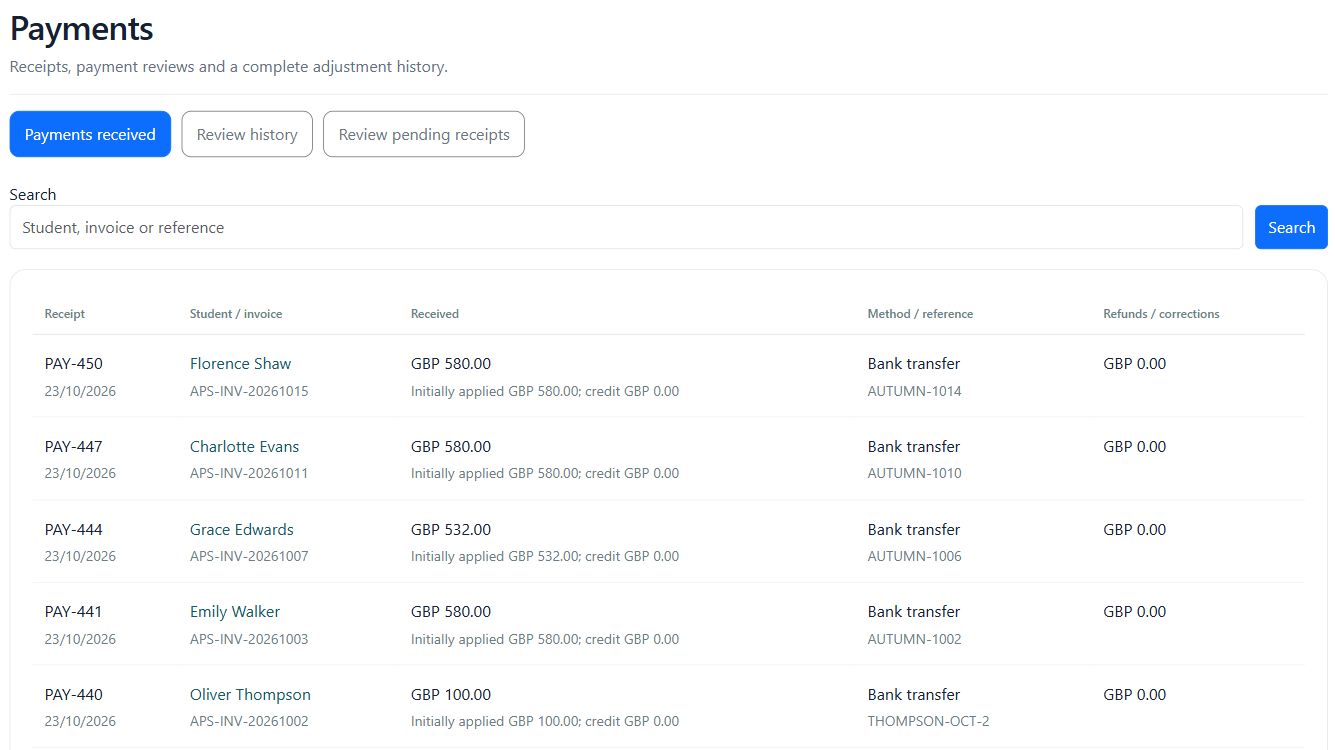The width and height of the screenshot is (1335, 750).
Task: Switch to the Payments received tab
Action: tap(90, 134)
